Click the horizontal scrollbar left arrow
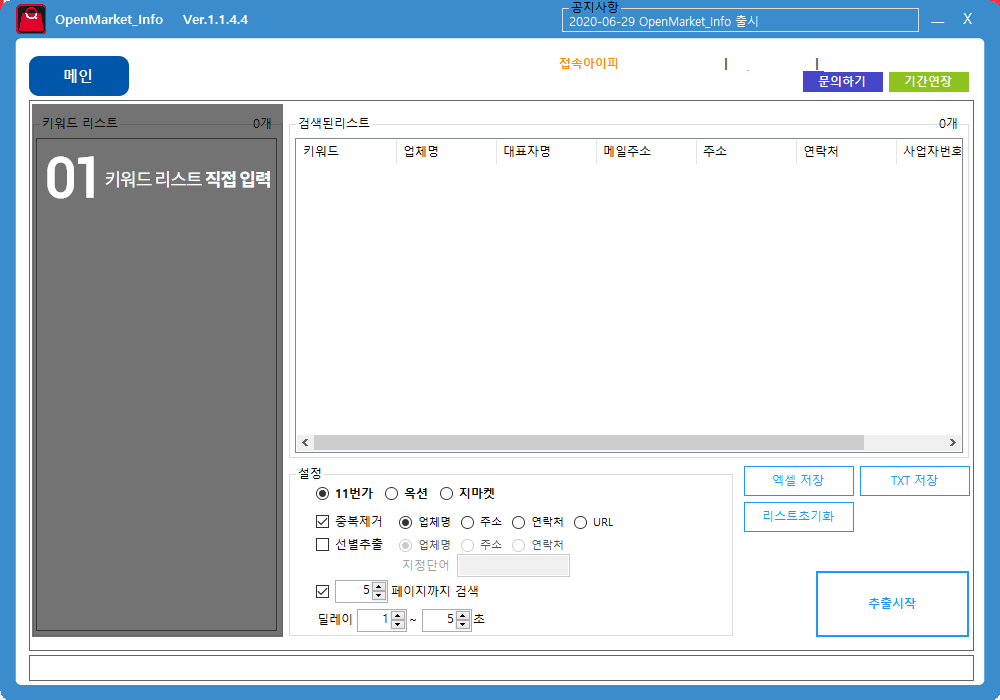 click(x=305, y=442)
